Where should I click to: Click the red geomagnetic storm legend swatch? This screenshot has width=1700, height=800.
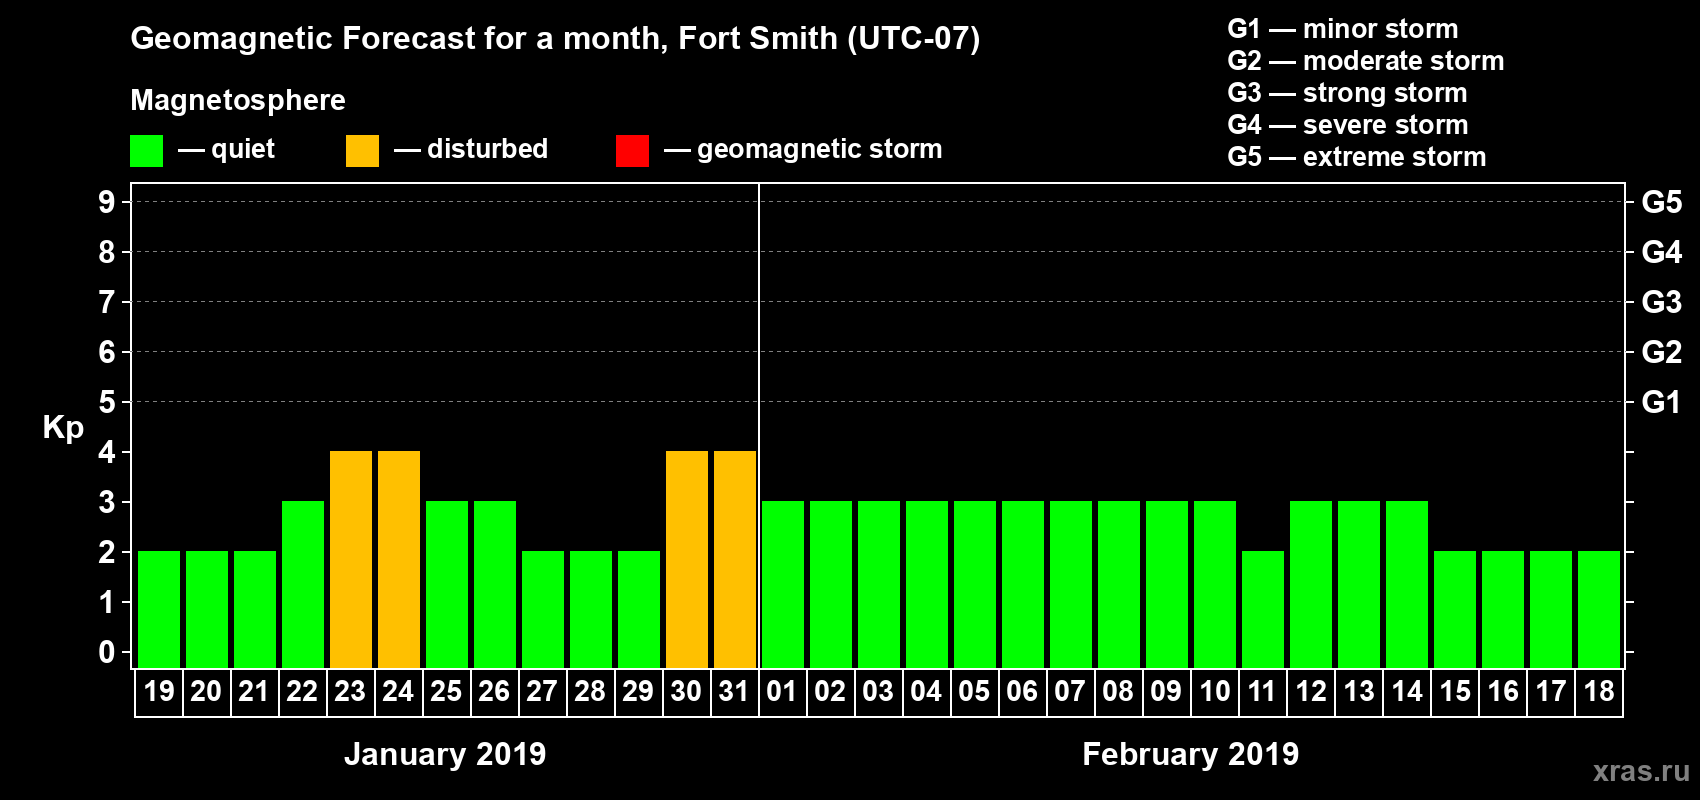[632, 151]
